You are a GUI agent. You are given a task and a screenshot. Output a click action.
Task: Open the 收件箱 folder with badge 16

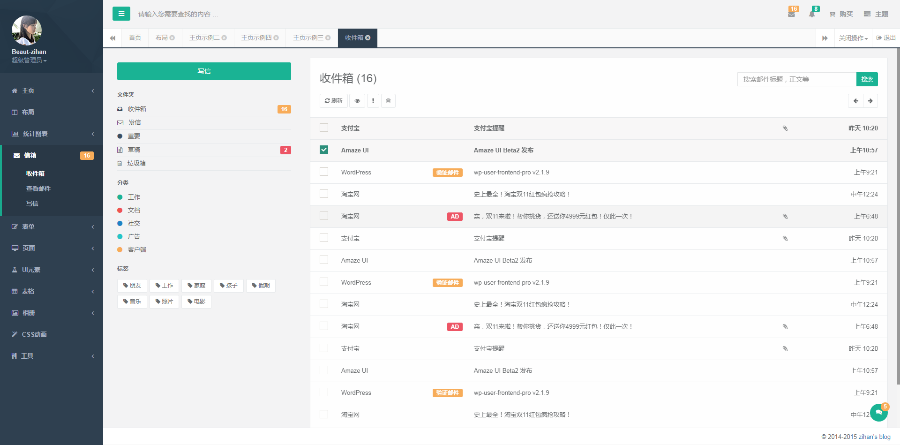(x=204, y=109)
